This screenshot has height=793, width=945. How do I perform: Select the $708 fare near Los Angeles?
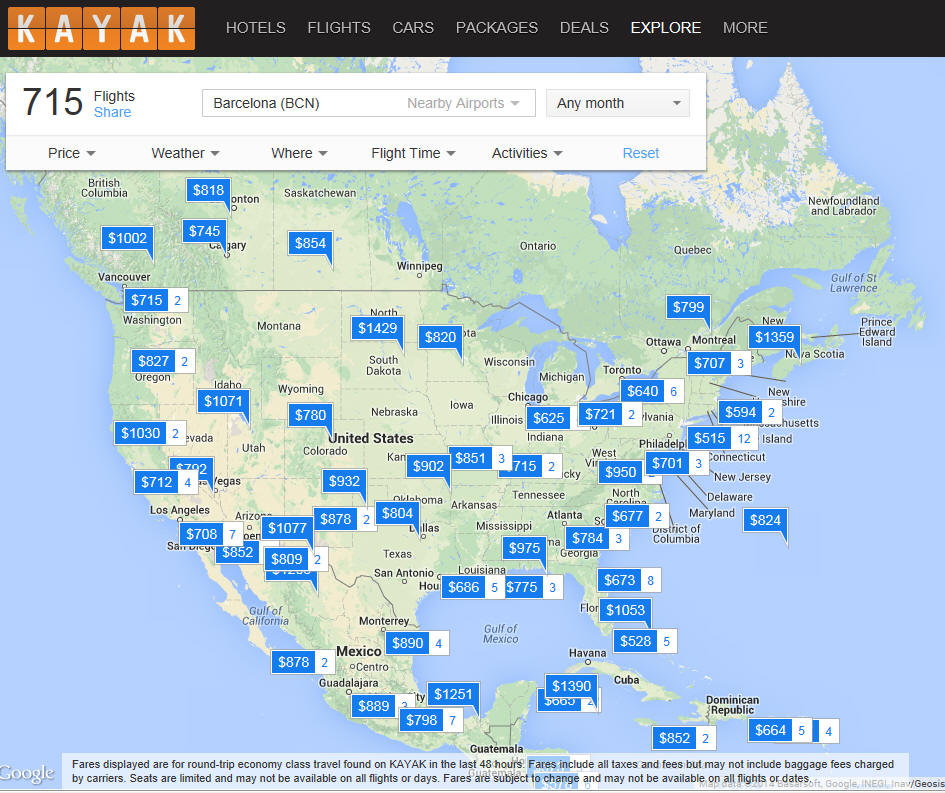tap(211, 534)
